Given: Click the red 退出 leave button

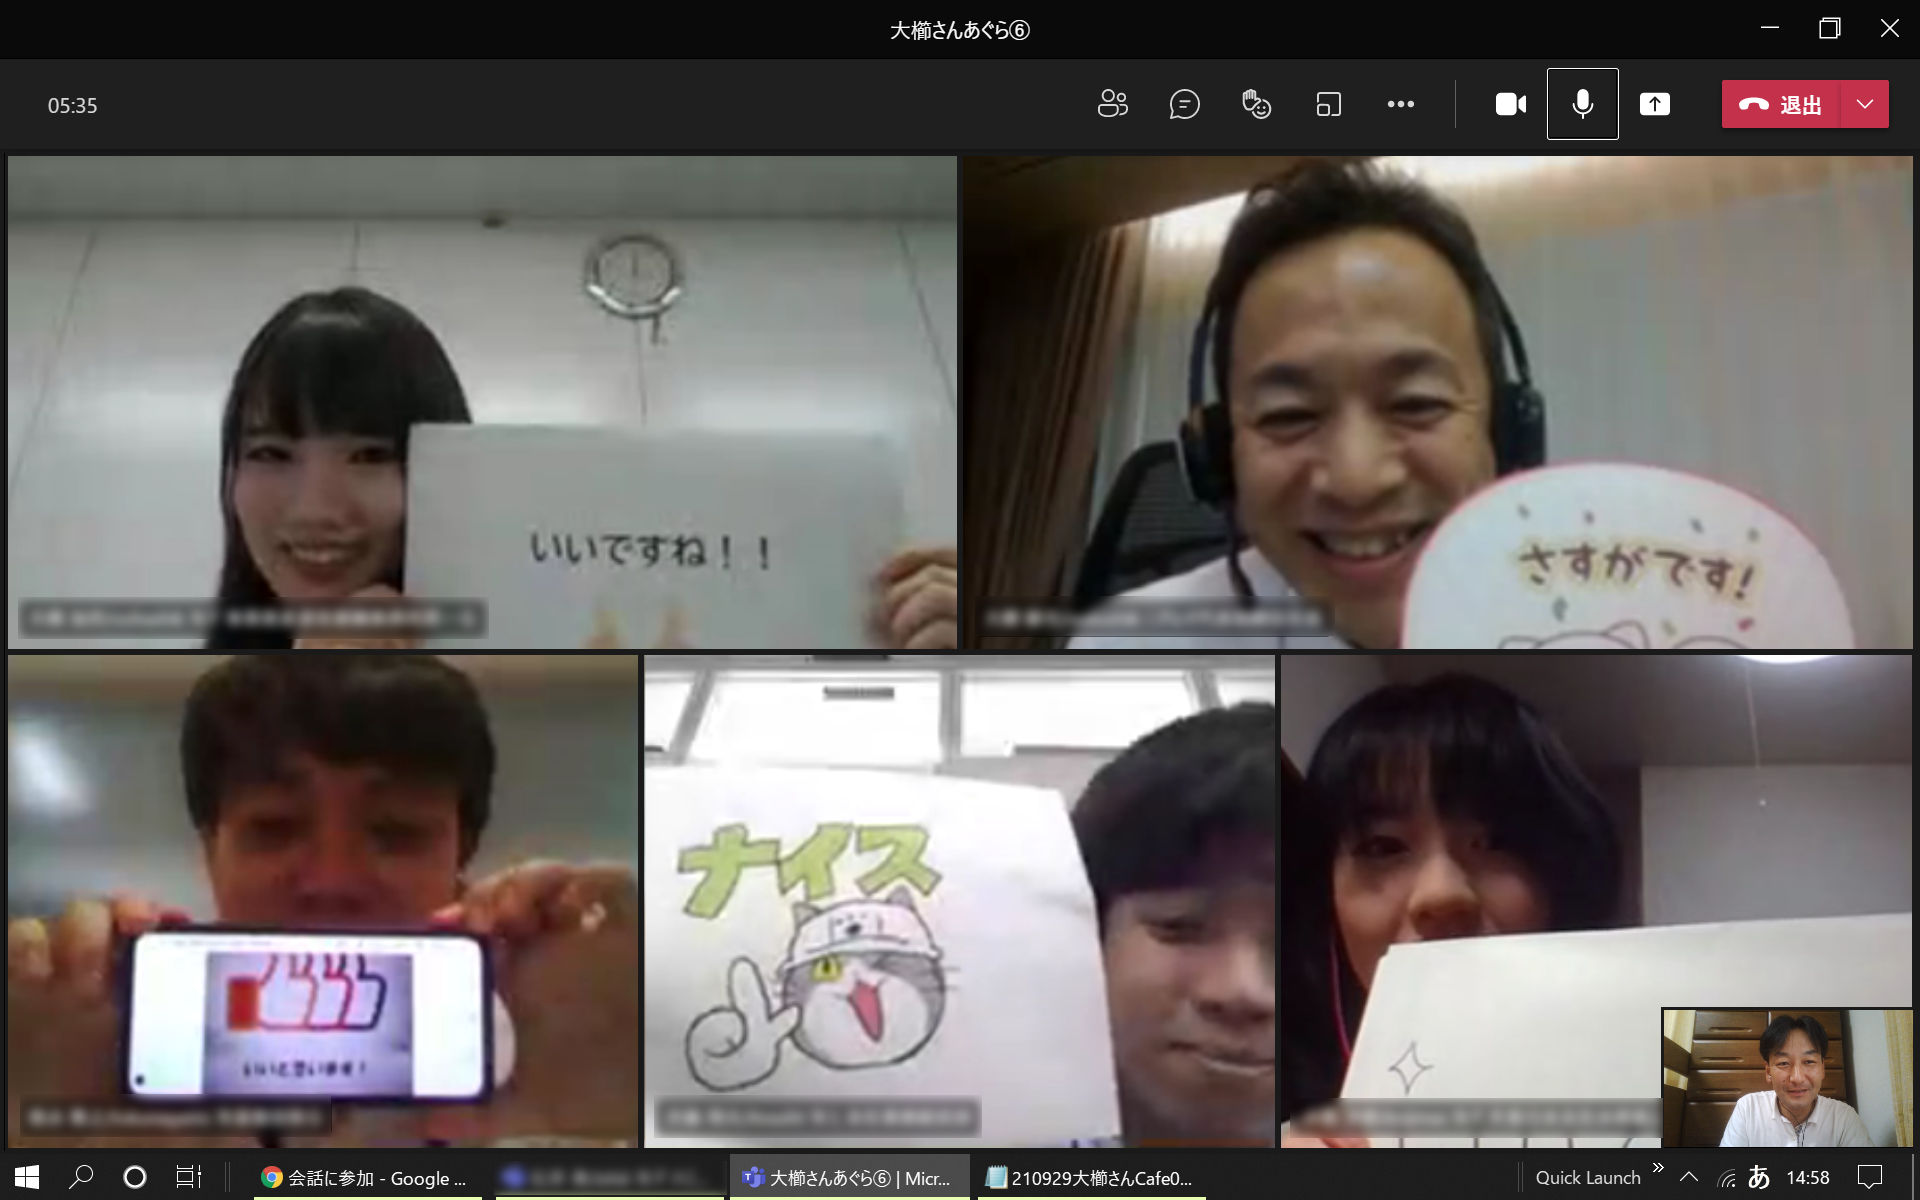Looking at the screenshot, I should click(x=1781, y=104).
